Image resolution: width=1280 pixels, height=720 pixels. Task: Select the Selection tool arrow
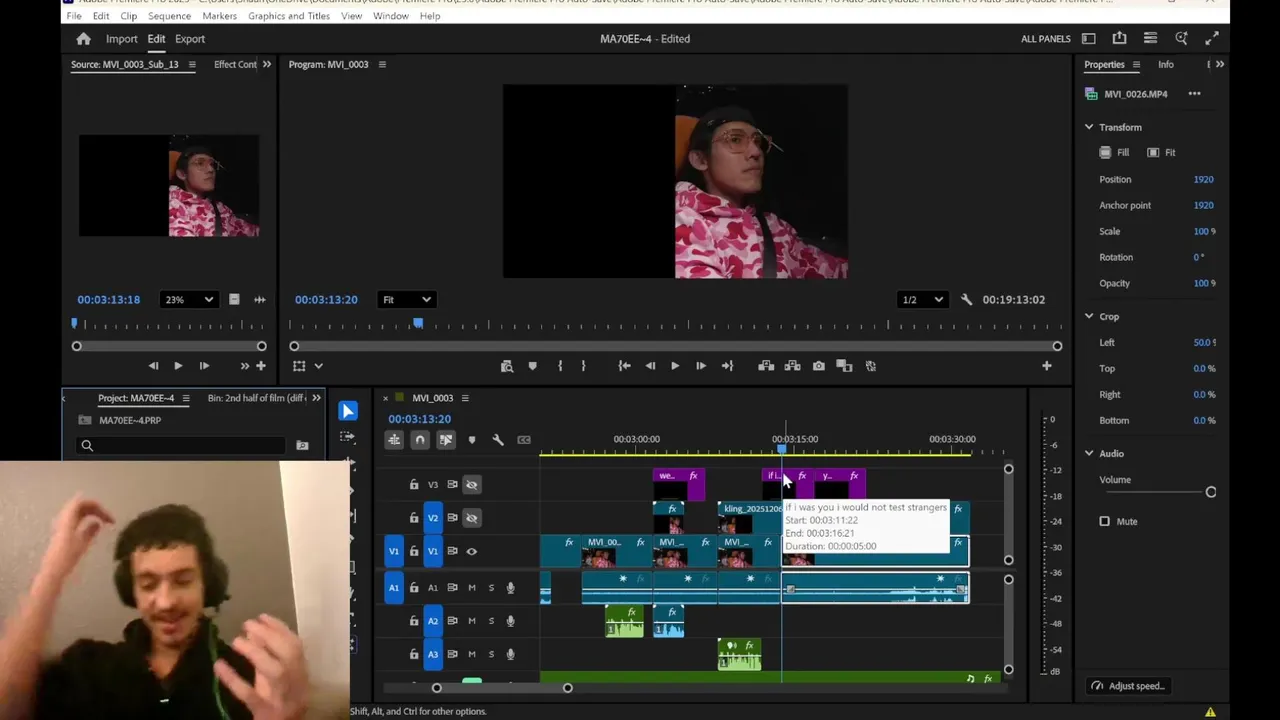coord(348,411)
